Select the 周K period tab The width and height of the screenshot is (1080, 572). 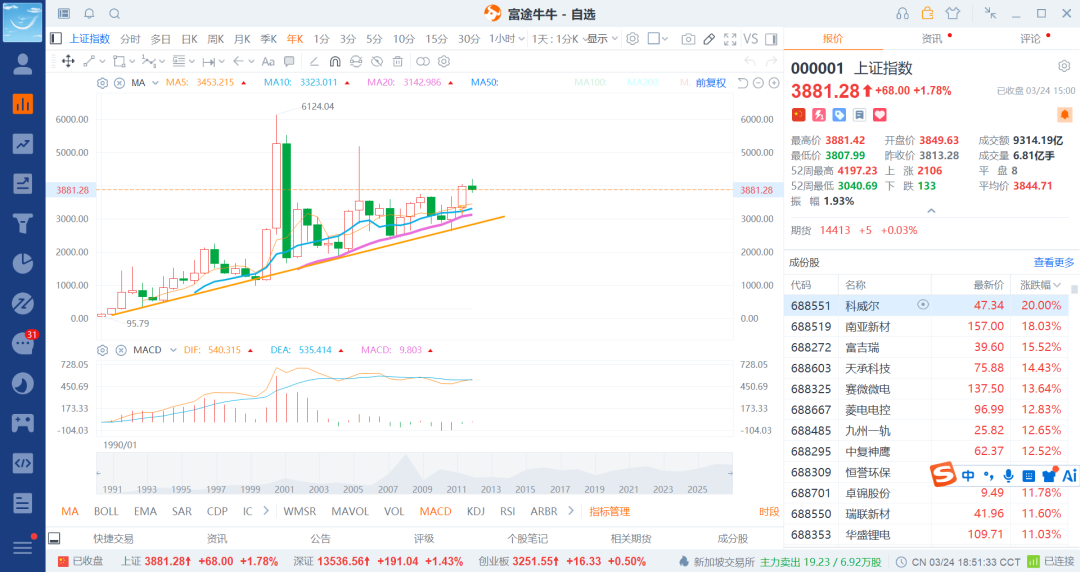216,39
